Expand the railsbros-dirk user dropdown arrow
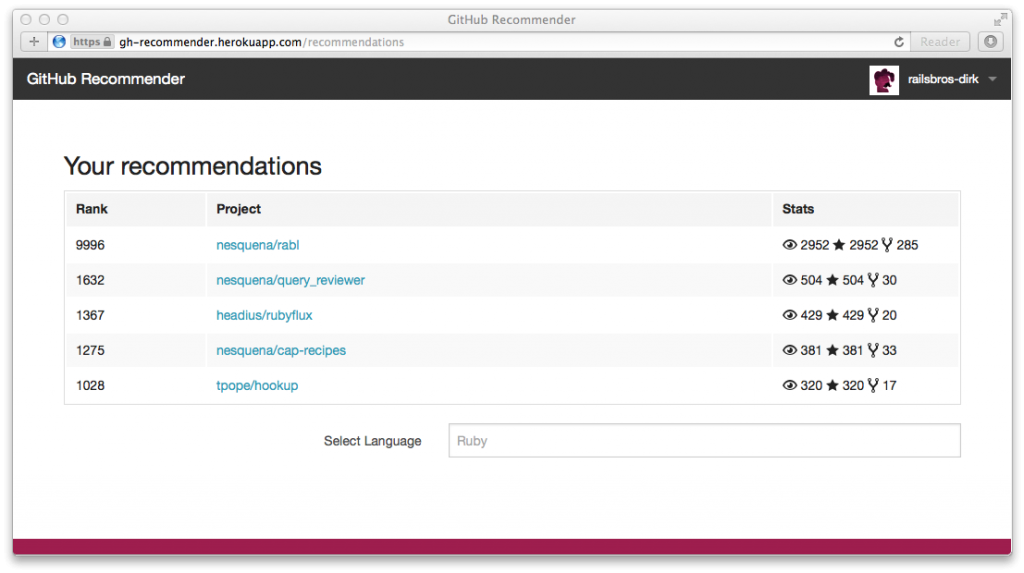 click(x=992, y=80)
